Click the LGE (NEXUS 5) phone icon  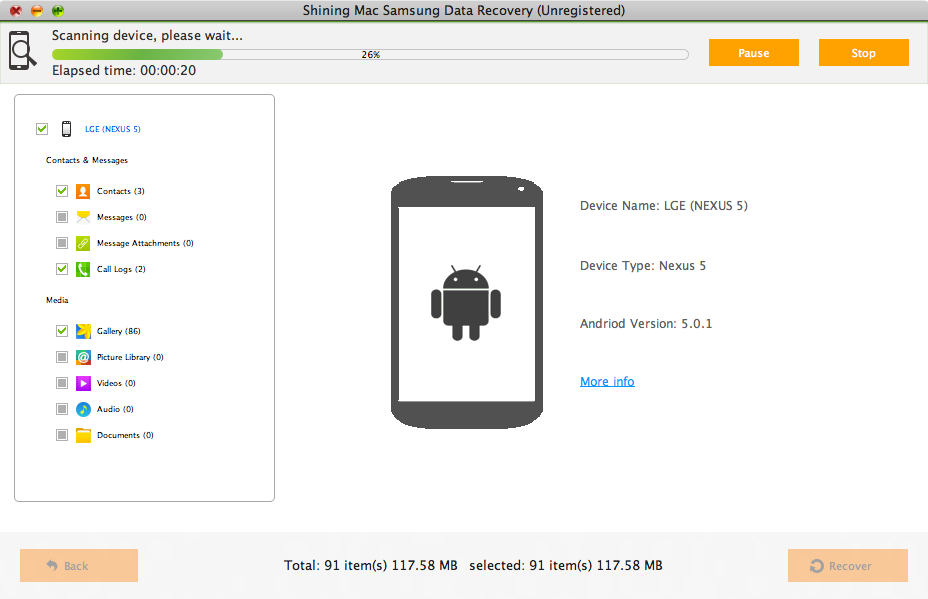point(66,128)
